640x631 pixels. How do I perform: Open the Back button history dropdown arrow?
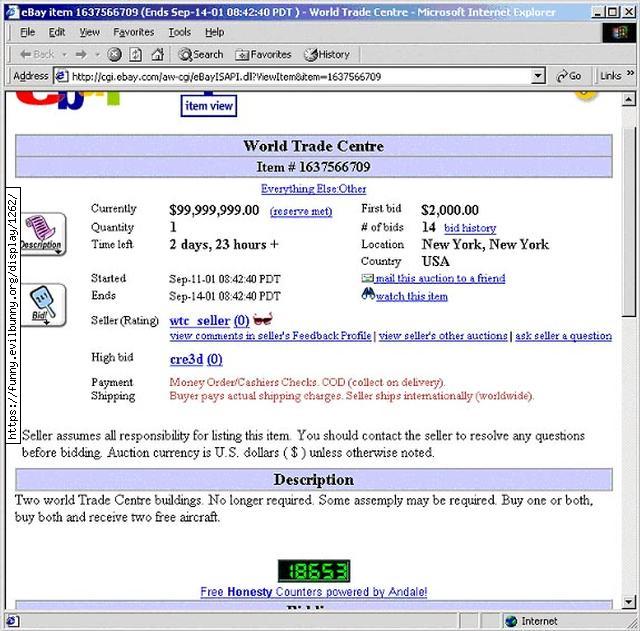pyautogui.click(x=64, y=54)
